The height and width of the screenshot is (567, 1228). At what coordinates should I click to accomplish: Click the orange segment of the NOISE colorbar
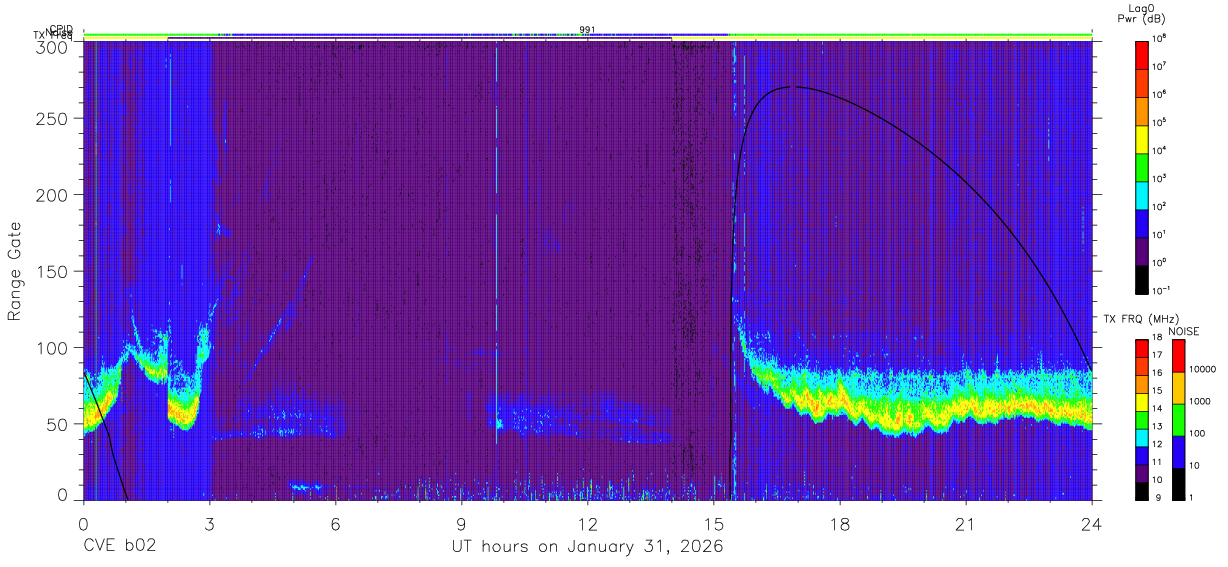click(x=1179, y=387)
